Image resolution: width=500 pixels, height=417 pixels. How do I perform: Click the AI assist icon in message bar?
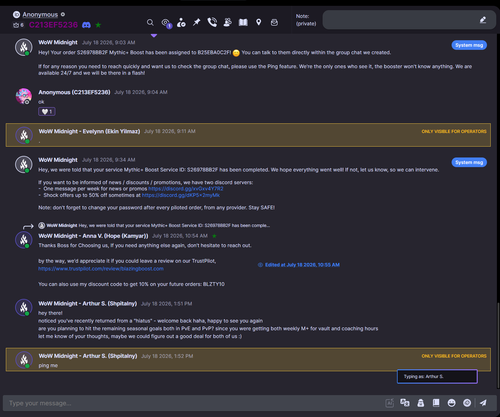(x=389, y=403)
